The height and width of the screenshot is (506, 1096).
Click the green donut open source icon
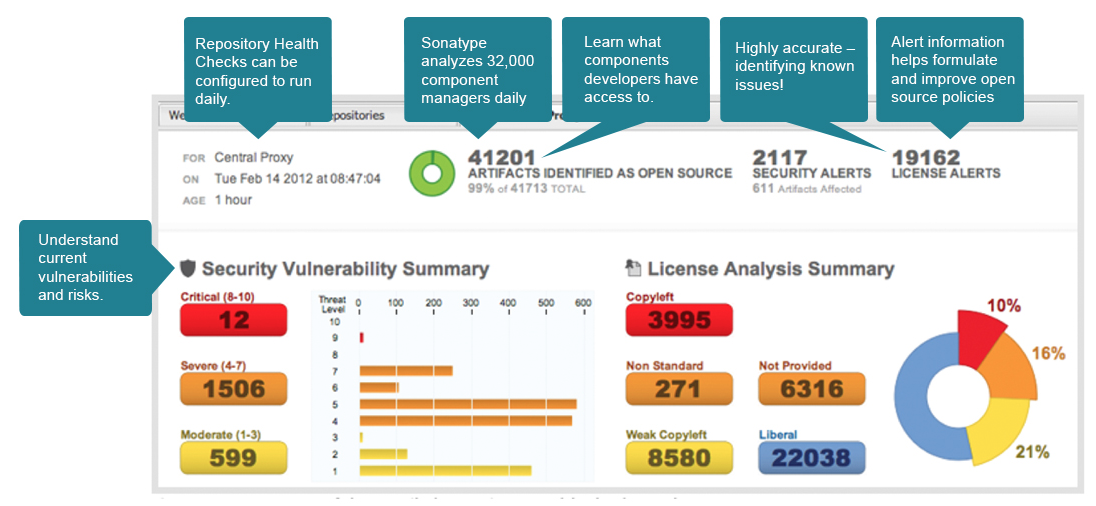[x=433, y=173]
